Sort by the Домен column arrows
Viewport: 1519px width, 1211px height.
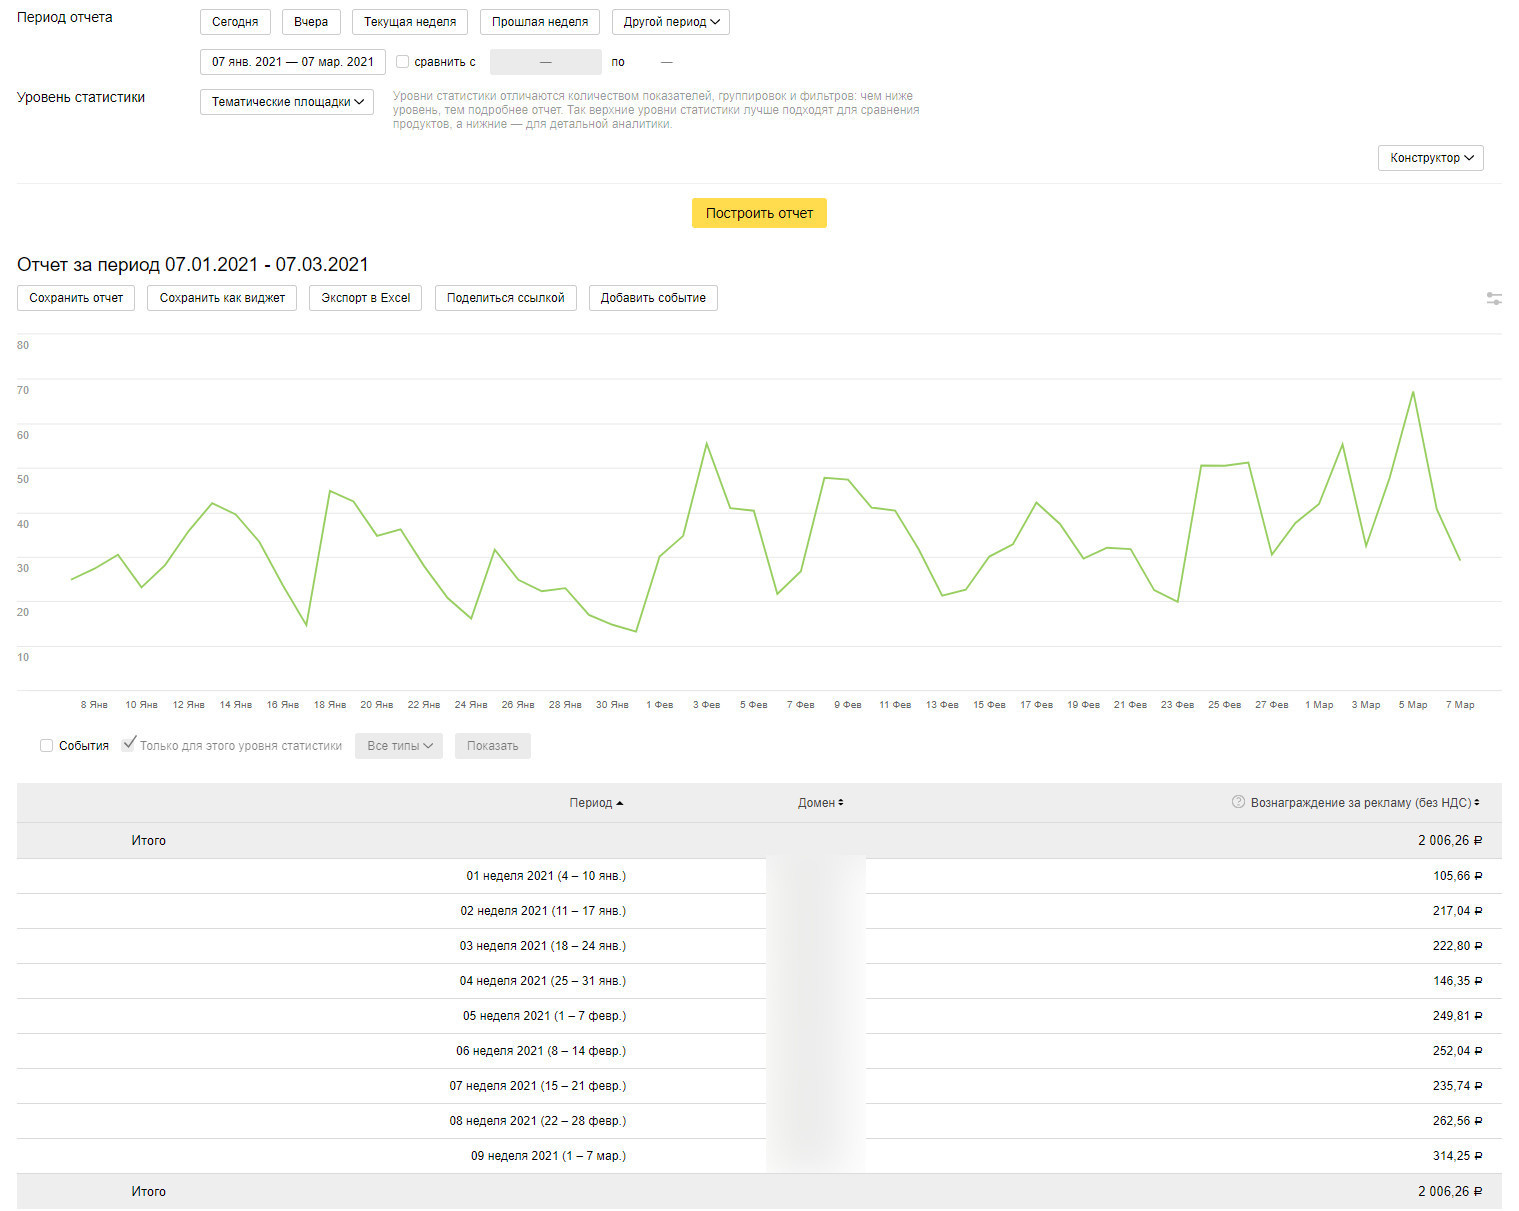(841, 803)
